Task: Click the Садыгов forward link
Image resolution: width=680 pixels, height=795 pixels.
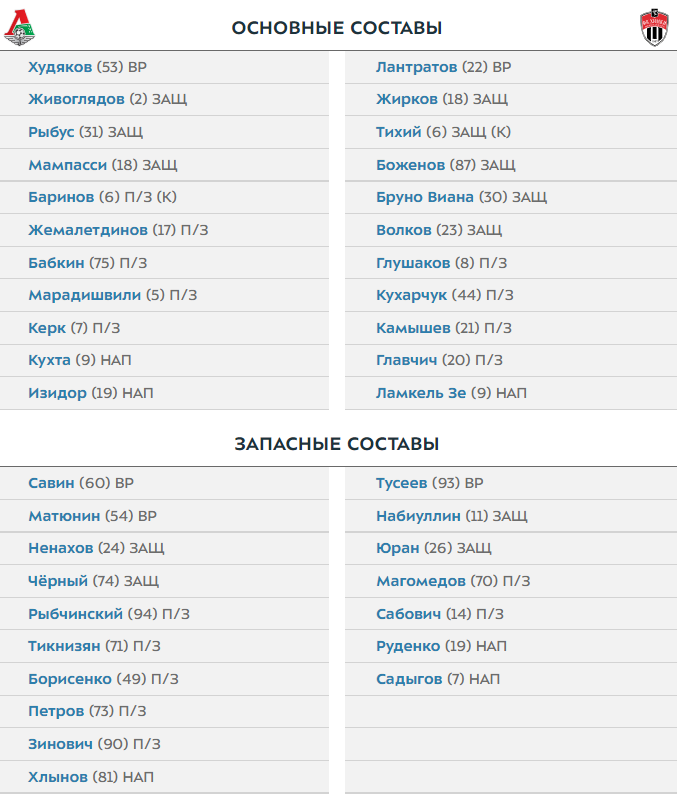Action: pos(409,679)
